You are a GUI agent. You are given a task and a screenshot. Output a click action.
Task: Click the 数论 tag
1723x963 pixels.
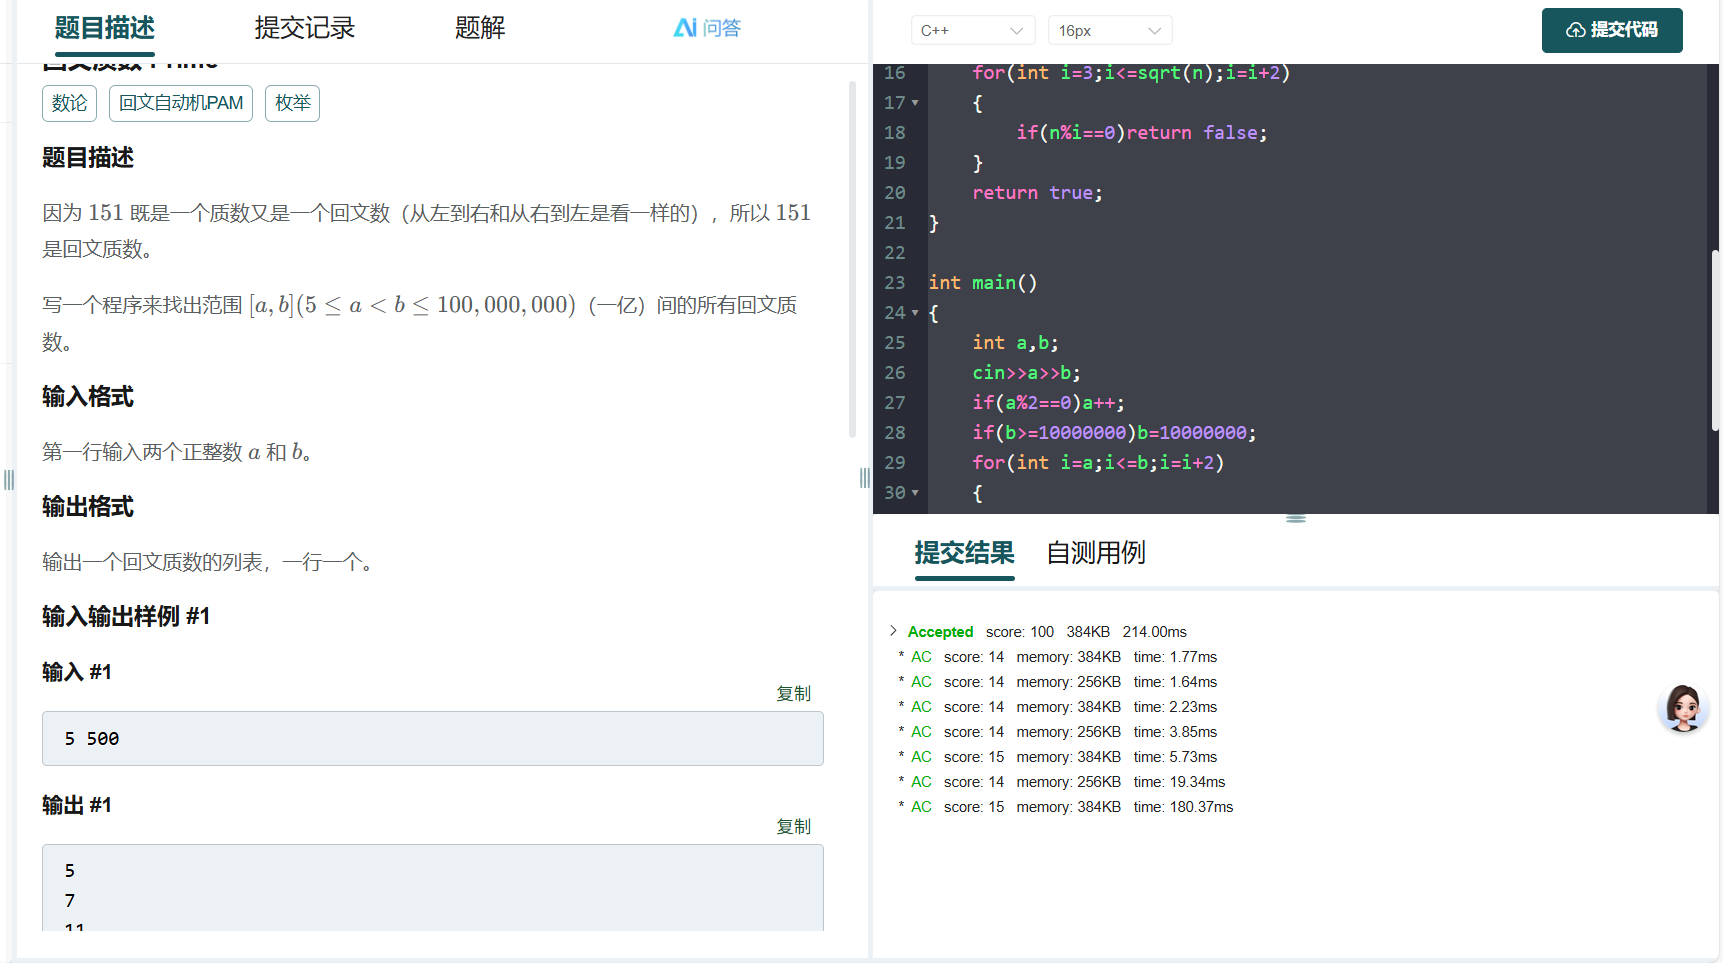pyautogui.click(x=69, y=103)
